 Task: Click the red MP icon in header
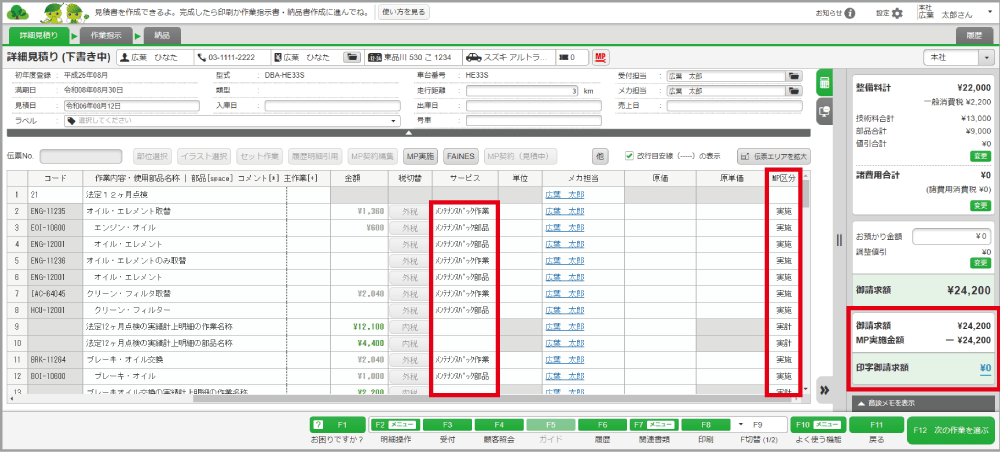pyautogui.click(x=601, y=57)
